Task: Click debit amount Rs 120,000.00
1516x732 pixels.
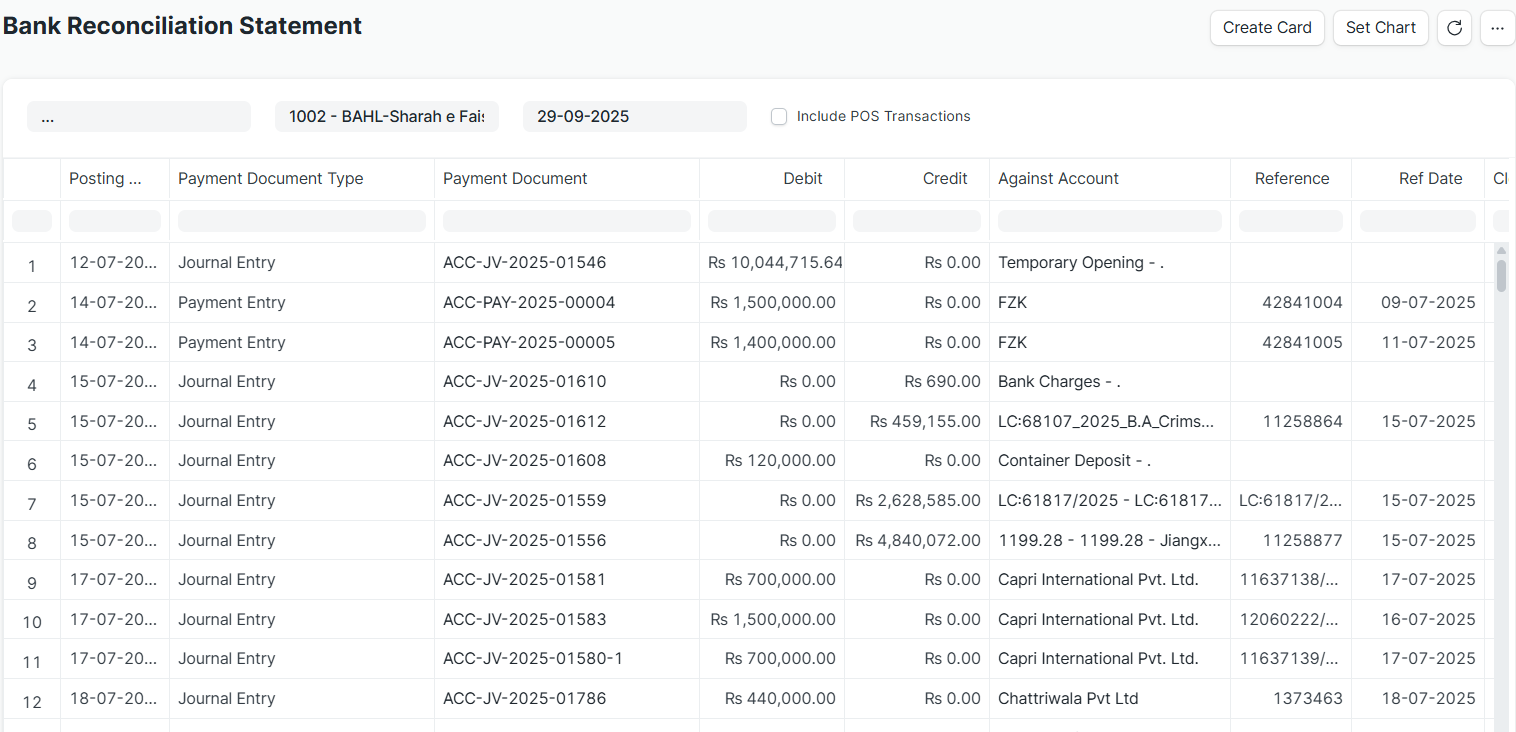Action: pyautogui.click(x=780, y=461)
